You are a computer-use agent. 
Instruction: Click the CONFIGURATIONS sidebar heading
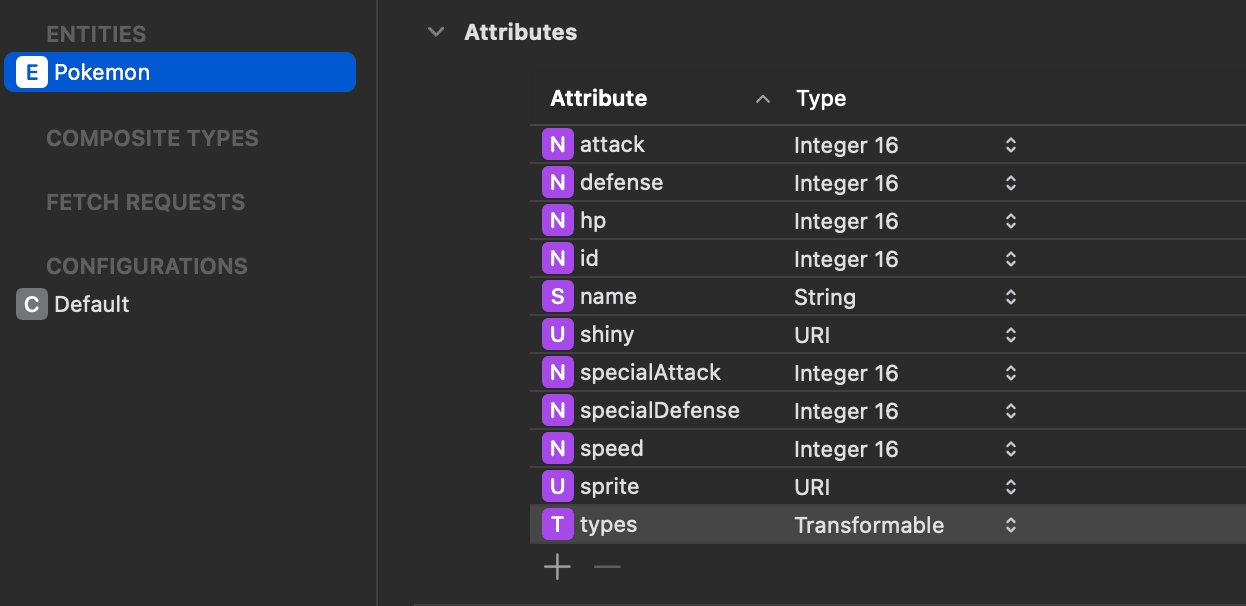tap(147, 266)
